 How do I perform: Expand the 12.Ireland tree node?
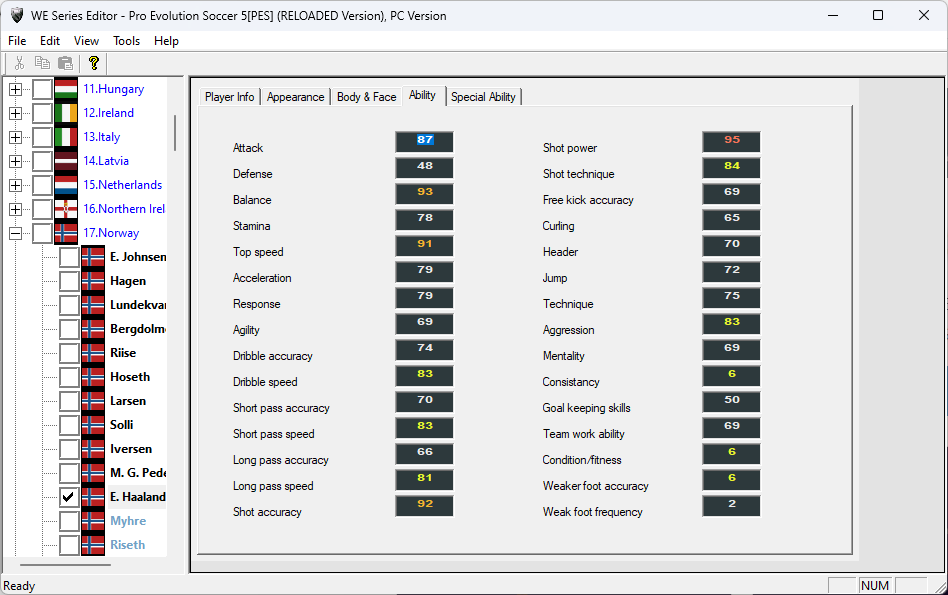[x=16, y=113]
